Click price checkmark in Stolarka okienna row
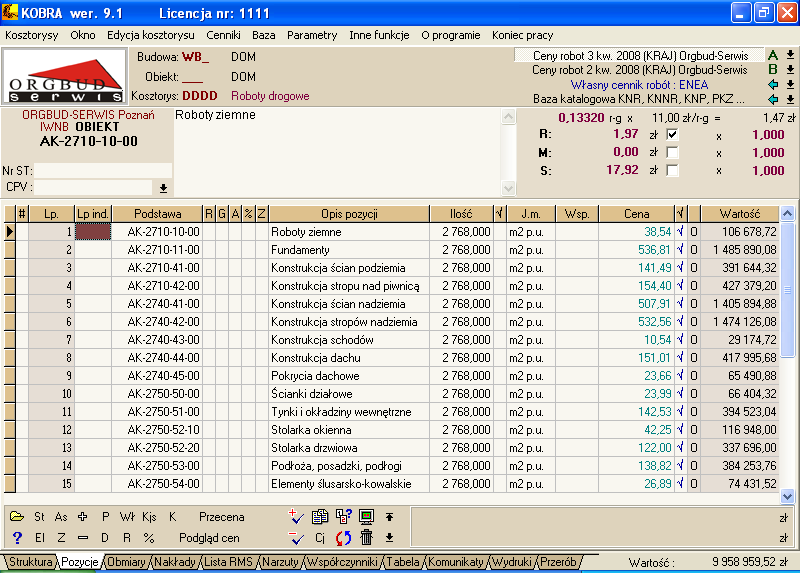 [680, 429]
